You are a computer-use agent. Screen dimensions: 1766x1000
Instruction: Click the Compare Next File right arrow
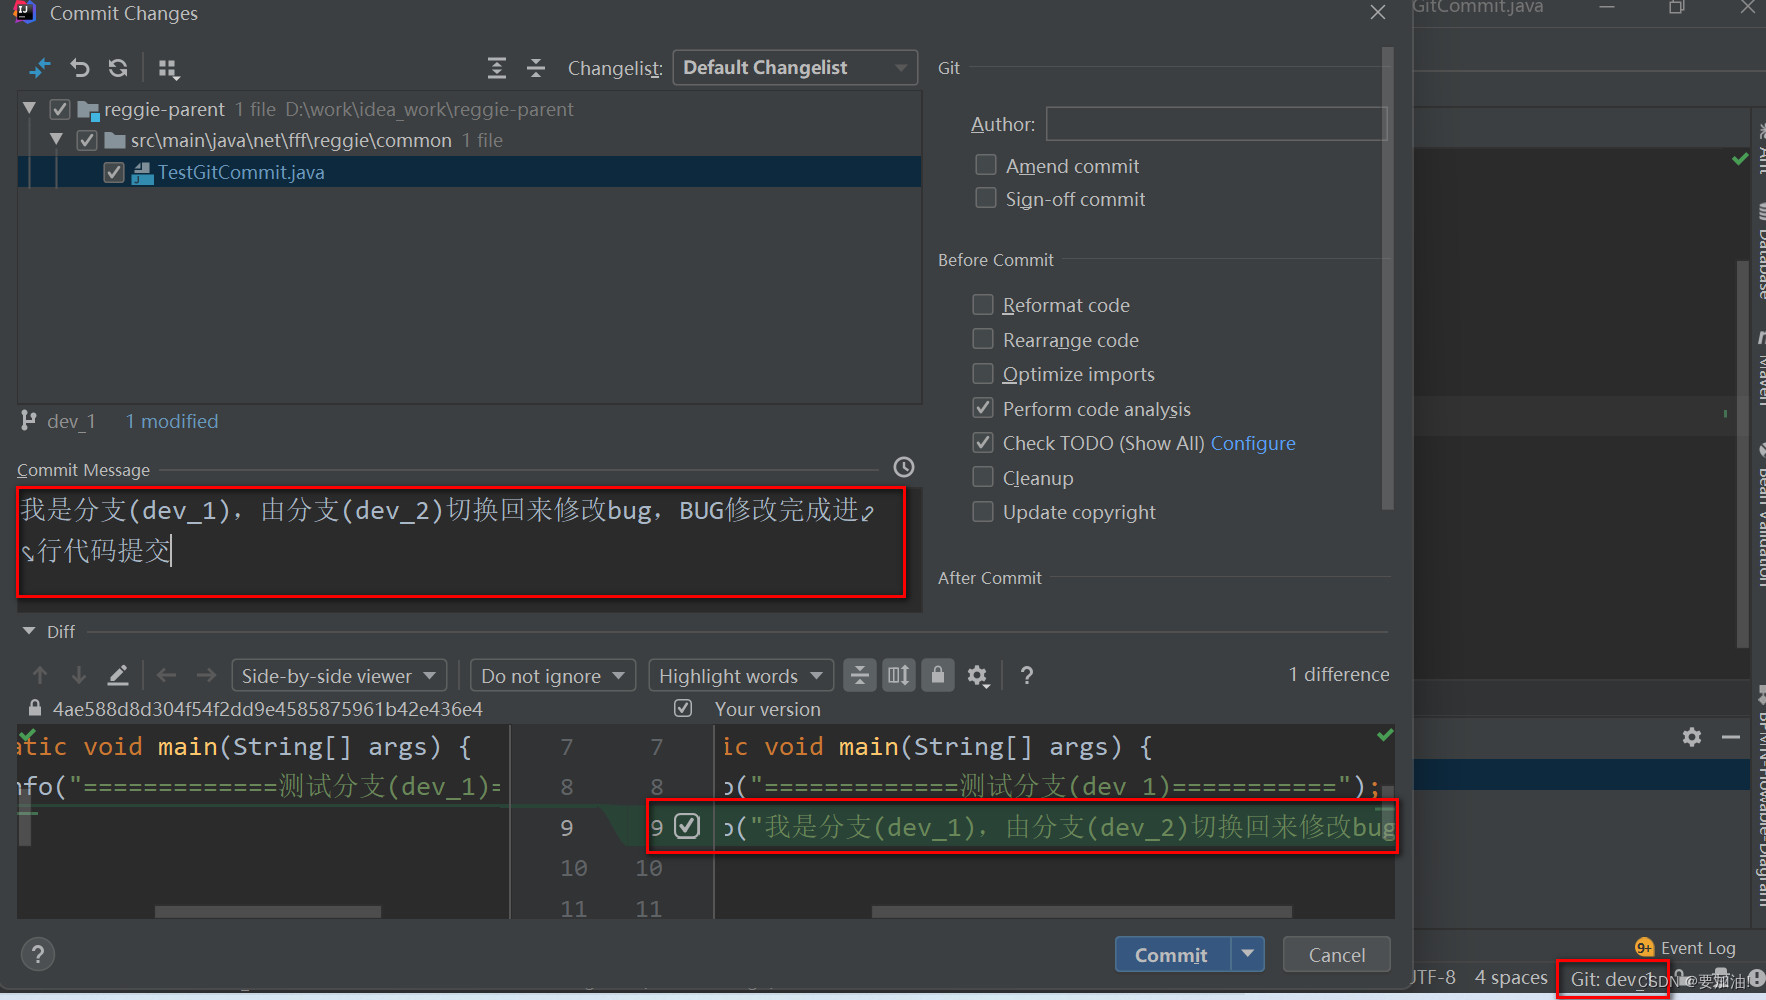206,675
